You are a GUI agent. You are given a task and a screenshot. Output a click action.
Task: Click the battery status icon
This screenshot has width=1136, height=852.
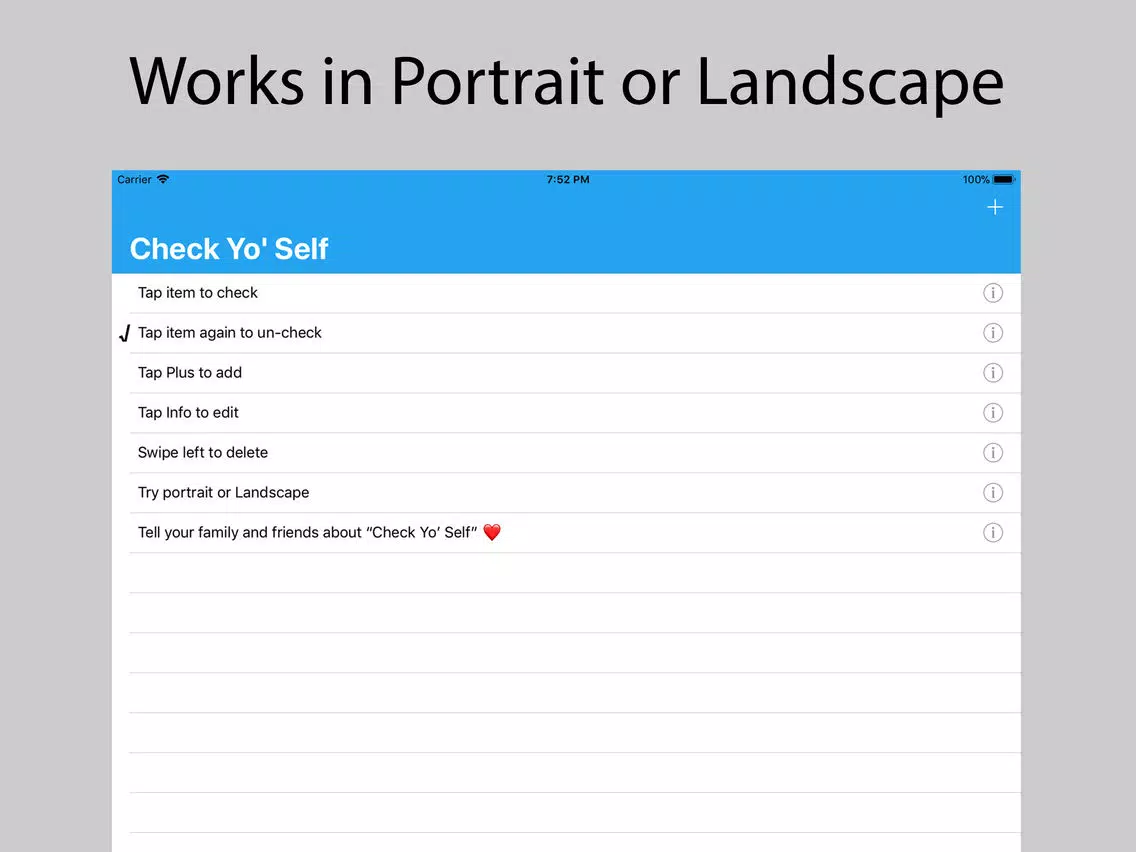1004,179
